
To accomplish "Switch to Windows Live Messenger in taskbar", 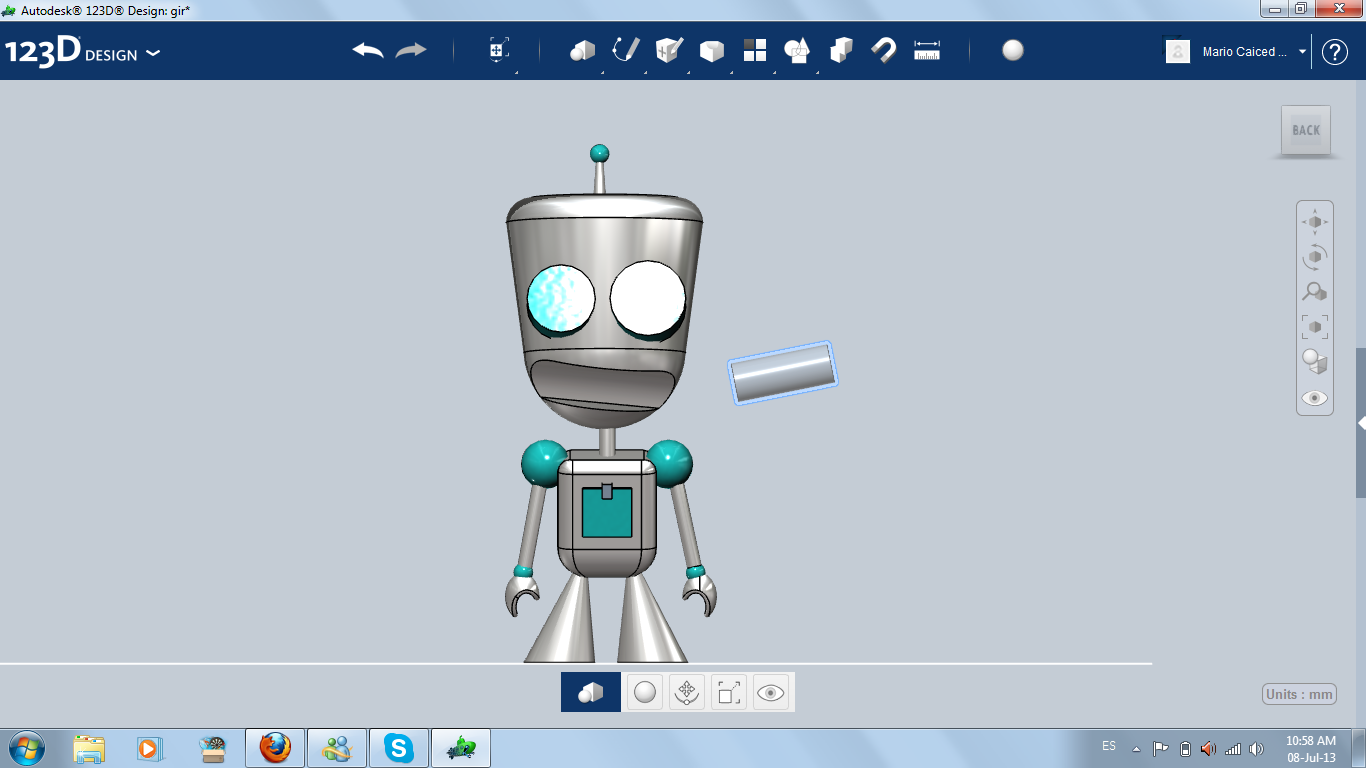I will pyautogui.click(x=337, y=748).
